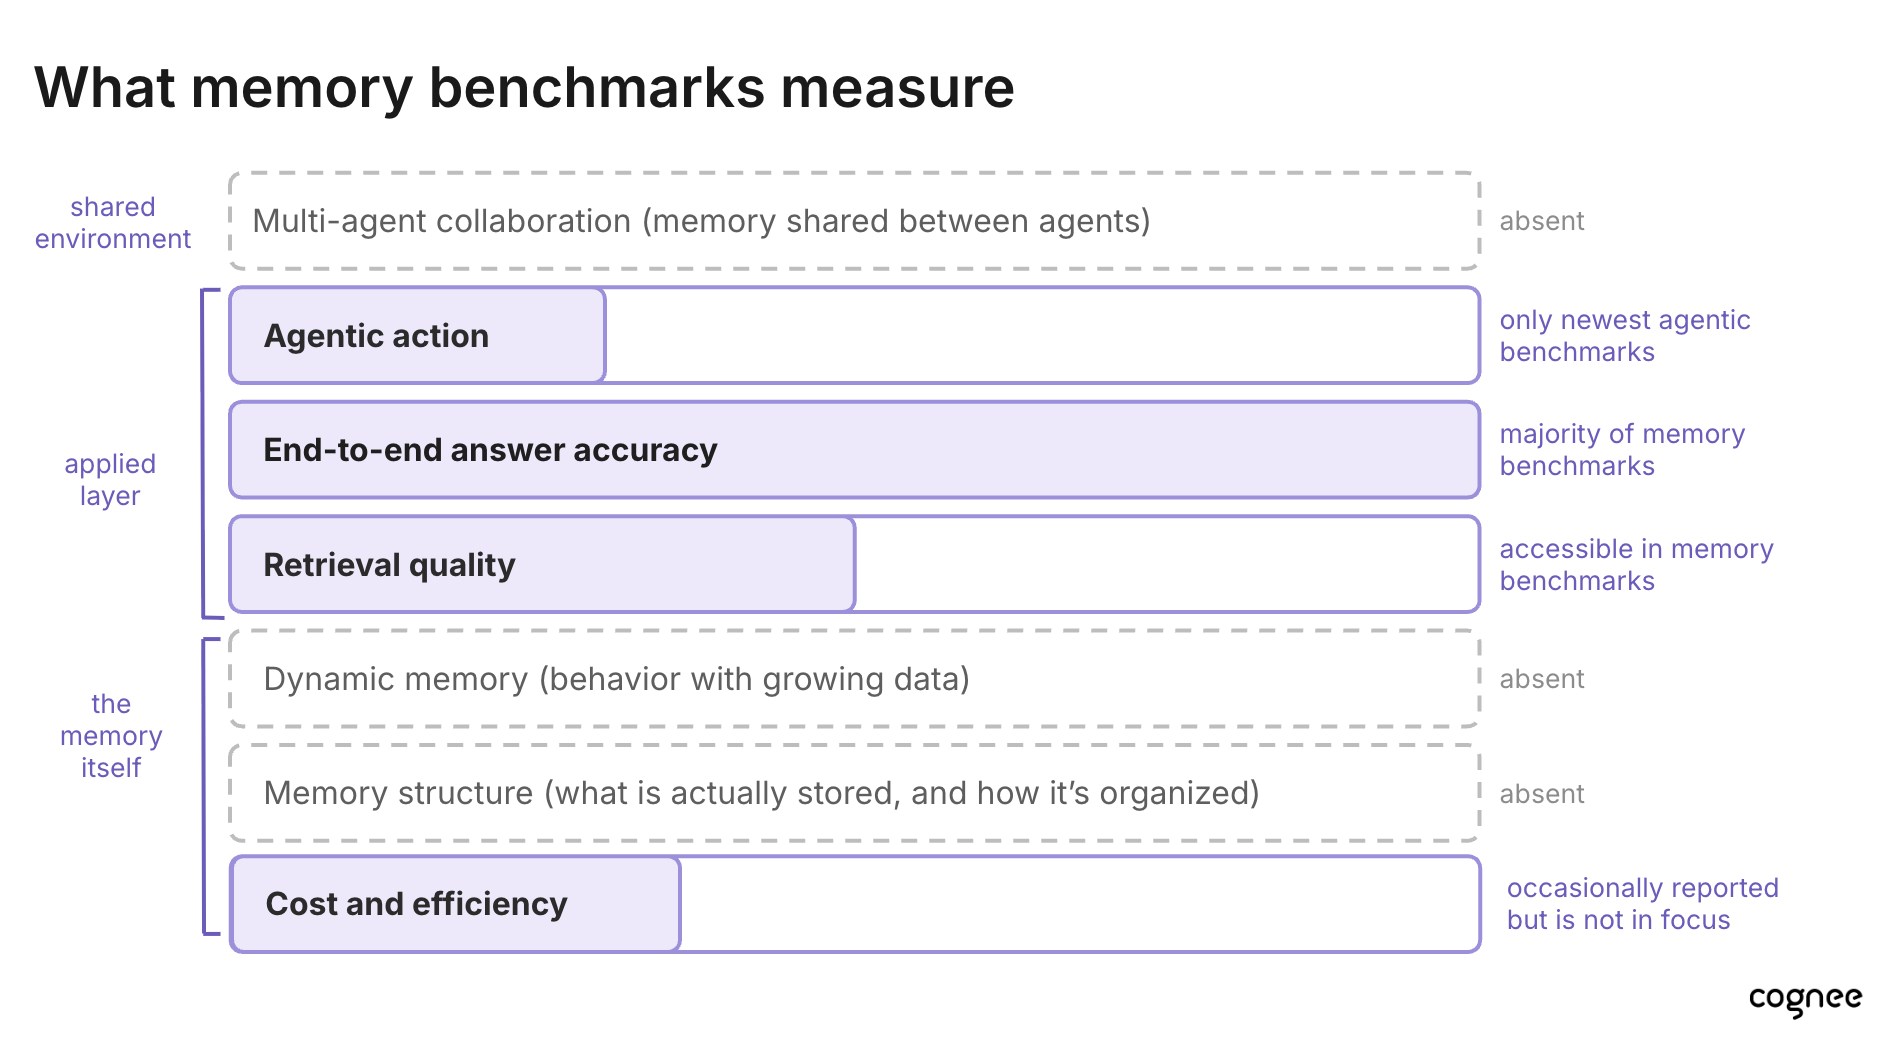Select the Retrieval quality bar
Screen dimensions: 1892x1040
542,564
